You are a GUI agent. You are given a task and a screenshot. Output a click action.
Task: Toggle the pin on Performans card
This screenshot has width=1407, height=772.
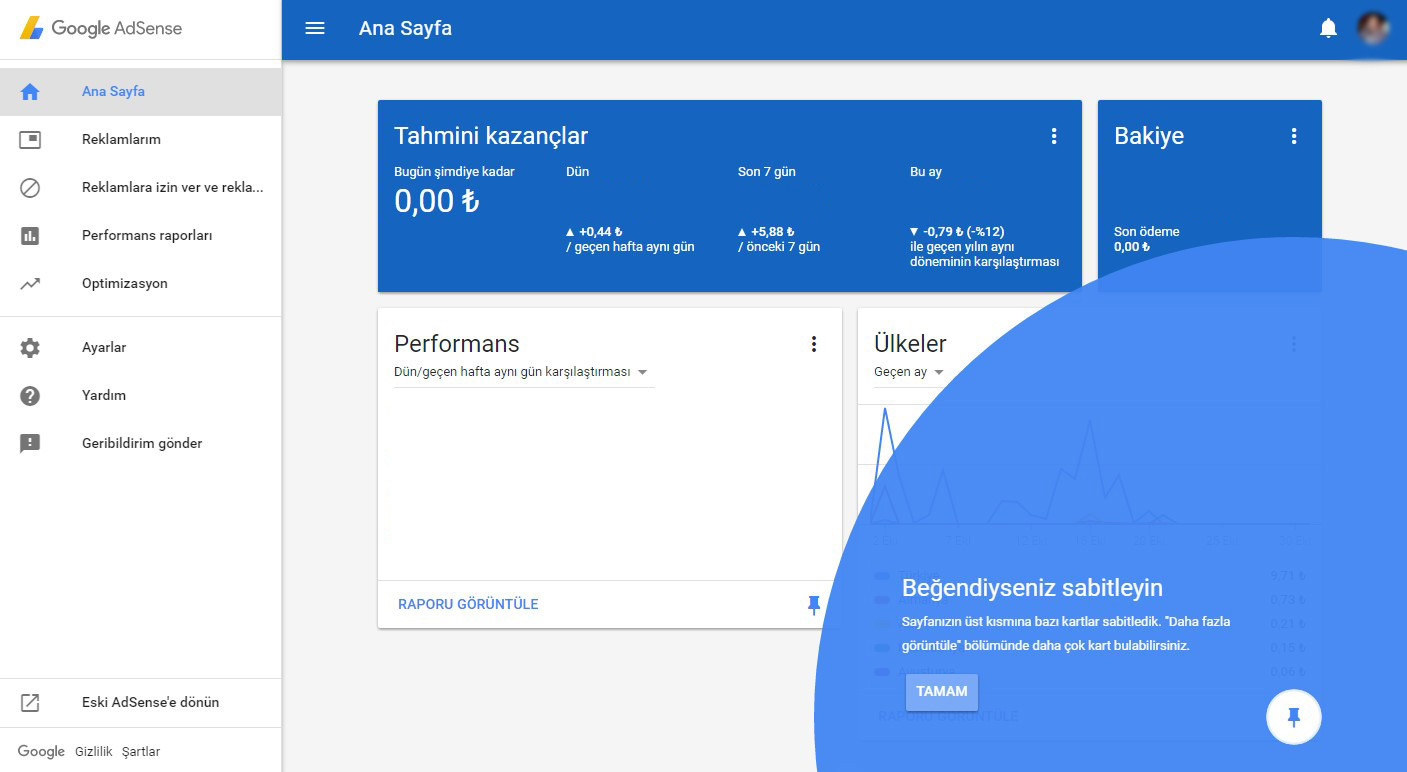[x=813, y=604]
